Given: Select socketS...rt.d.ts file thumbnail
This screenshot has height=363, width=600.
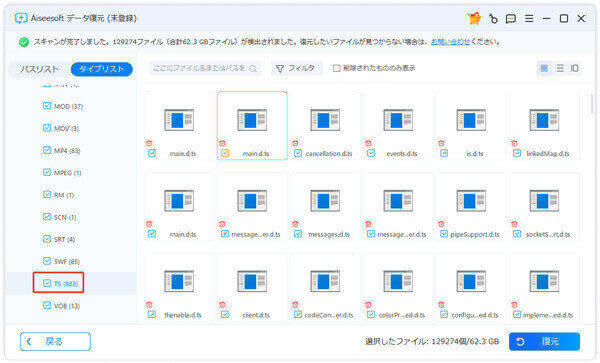Looking at the screenshot, I should click(x=544, y=200).
